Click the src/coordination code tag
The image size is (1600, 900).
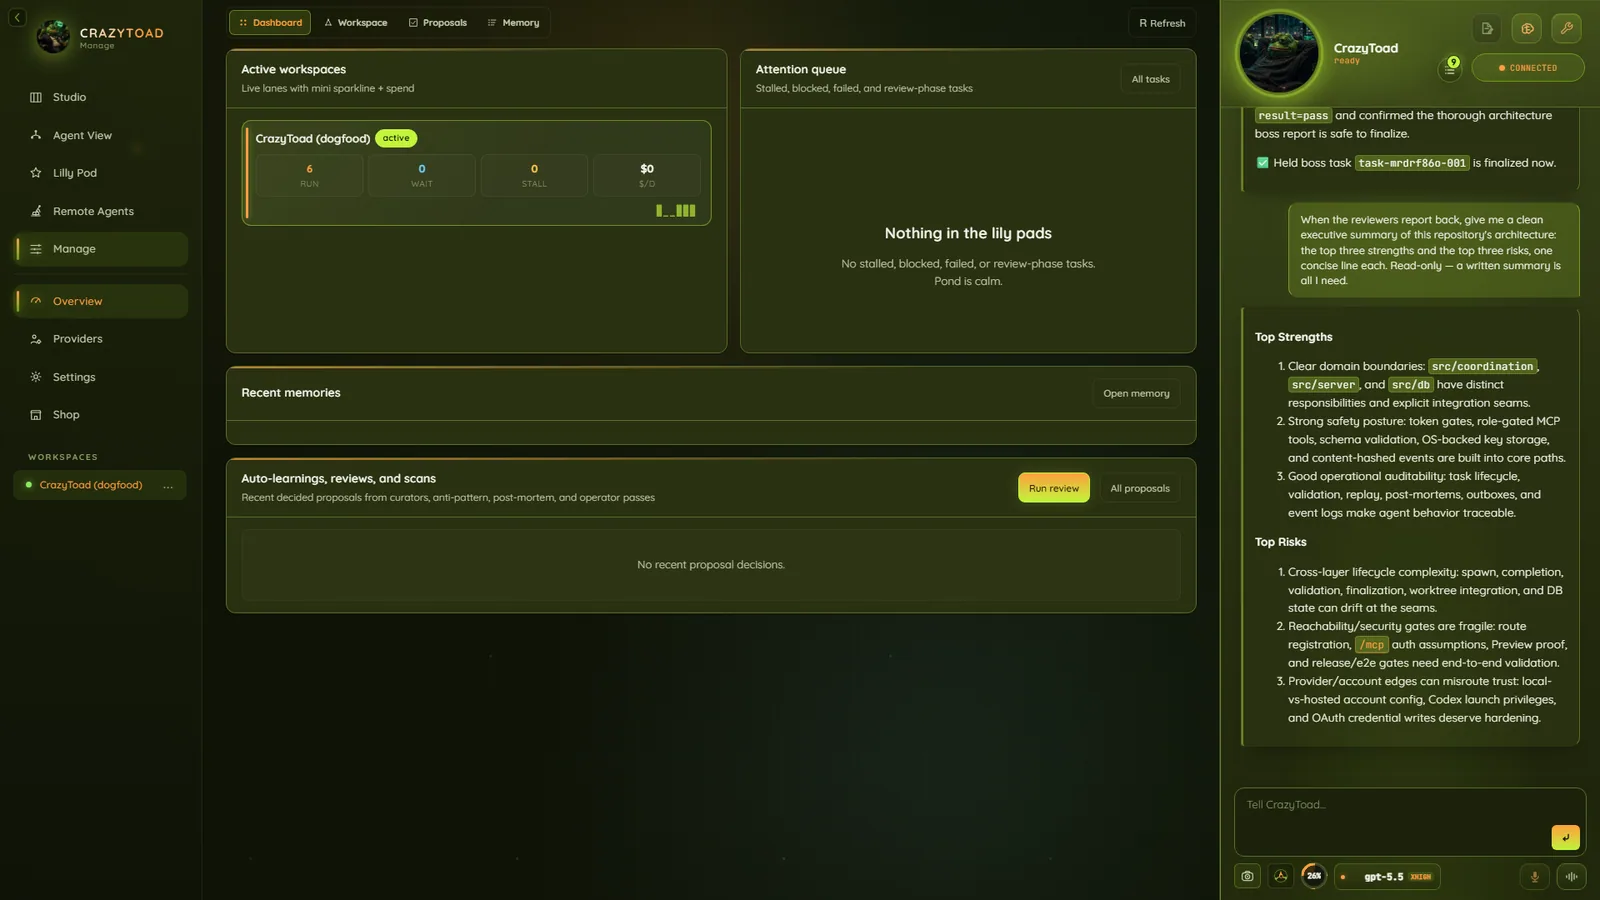[1482, 366]
